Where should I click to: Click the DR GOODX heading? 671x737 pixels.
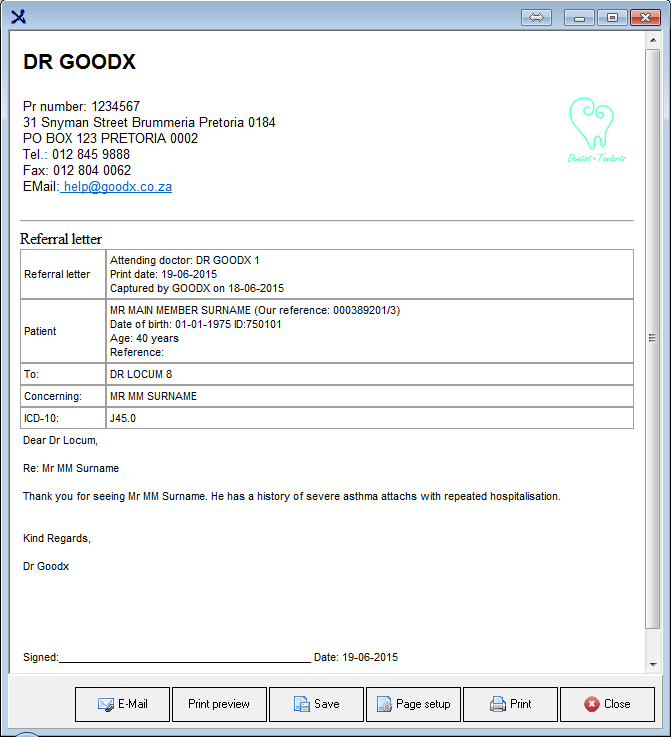79,62
